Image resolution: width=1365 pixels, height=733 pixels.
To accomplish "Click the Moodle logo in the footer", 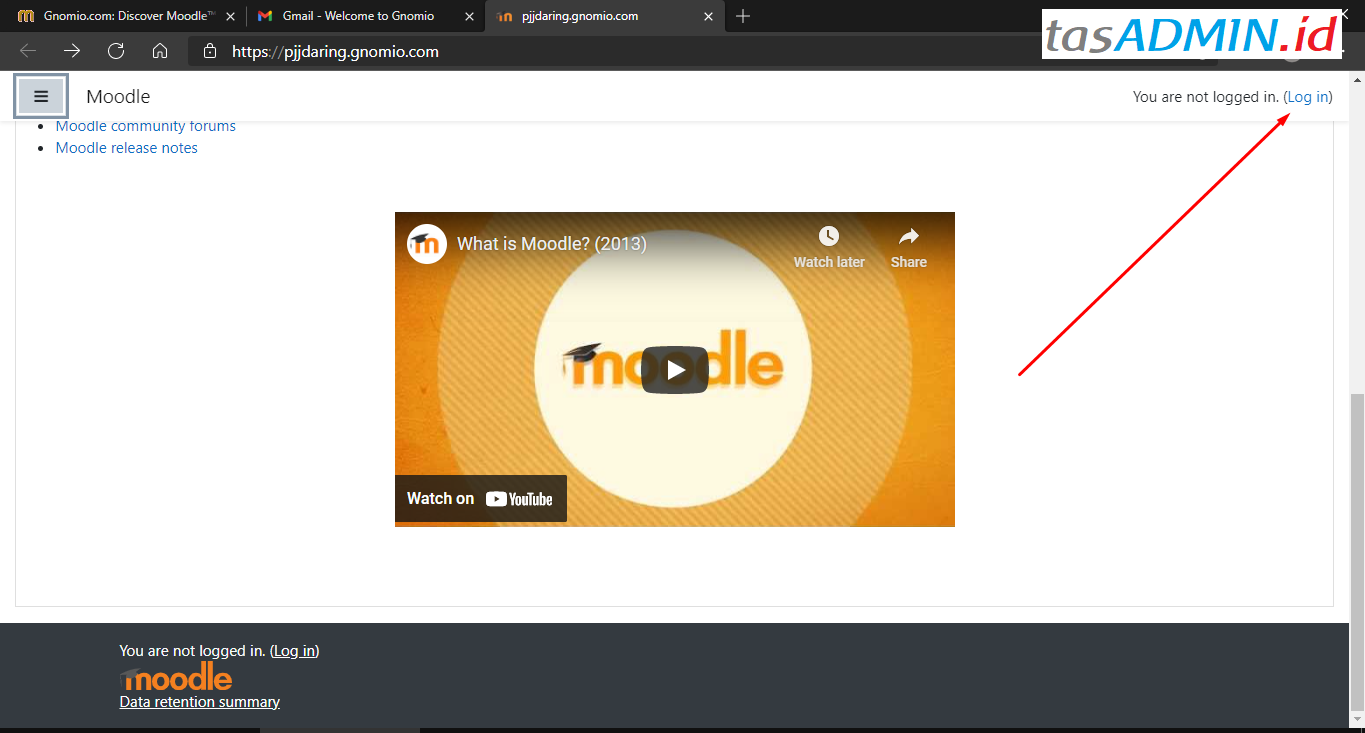I will (x=175, y=677).
